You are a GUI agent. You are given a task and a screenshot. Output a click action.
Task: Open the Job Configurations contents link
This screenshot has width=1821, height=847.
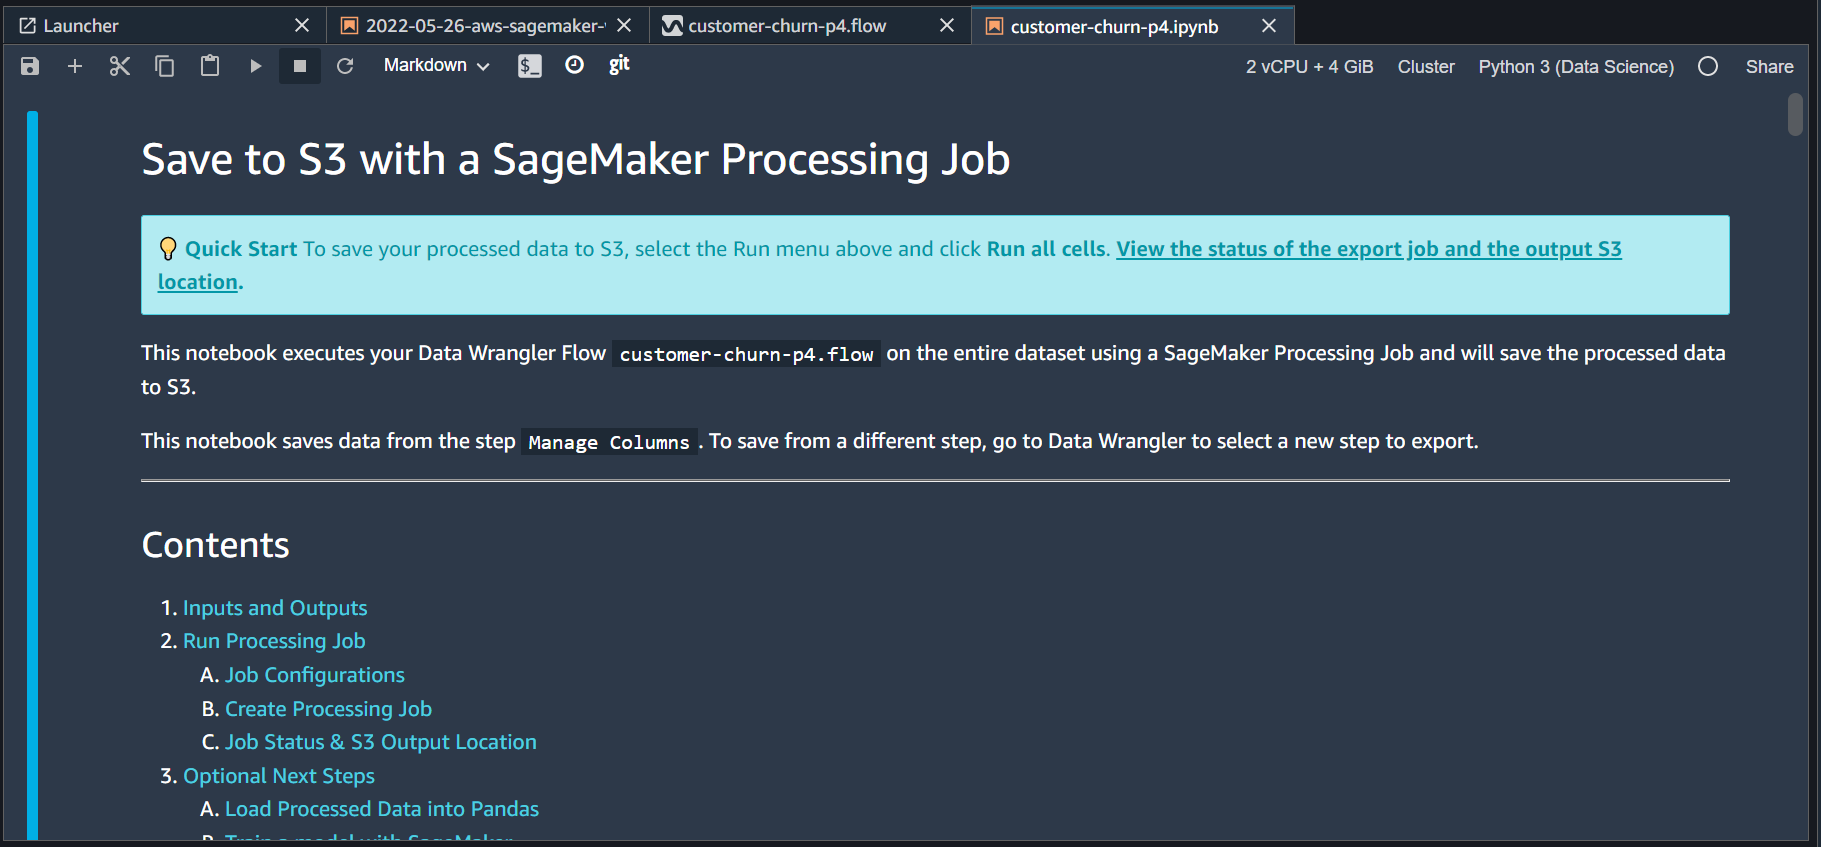coord(315,675)
